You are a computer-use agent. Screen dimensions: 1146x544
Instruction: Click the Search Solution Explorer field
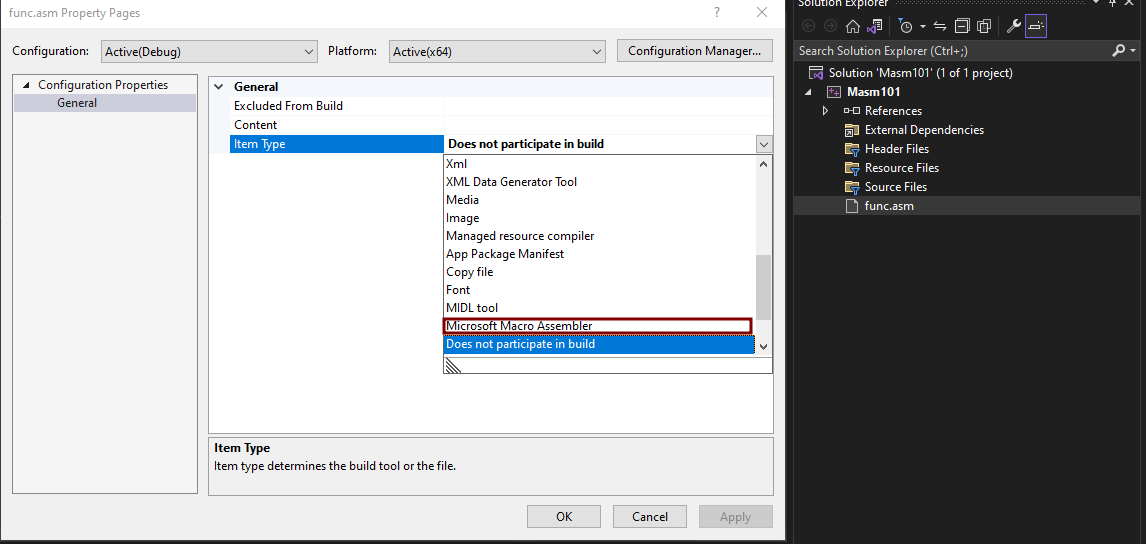click(x=950, y=50)
